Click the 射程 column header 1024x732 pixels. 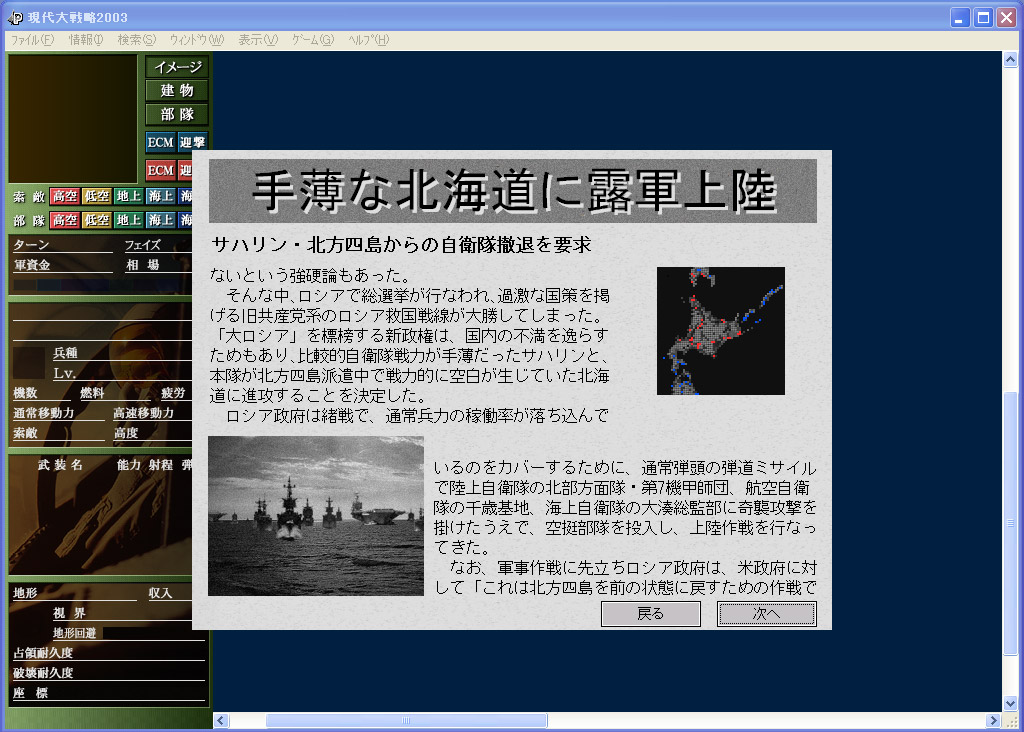pos(161,465)
